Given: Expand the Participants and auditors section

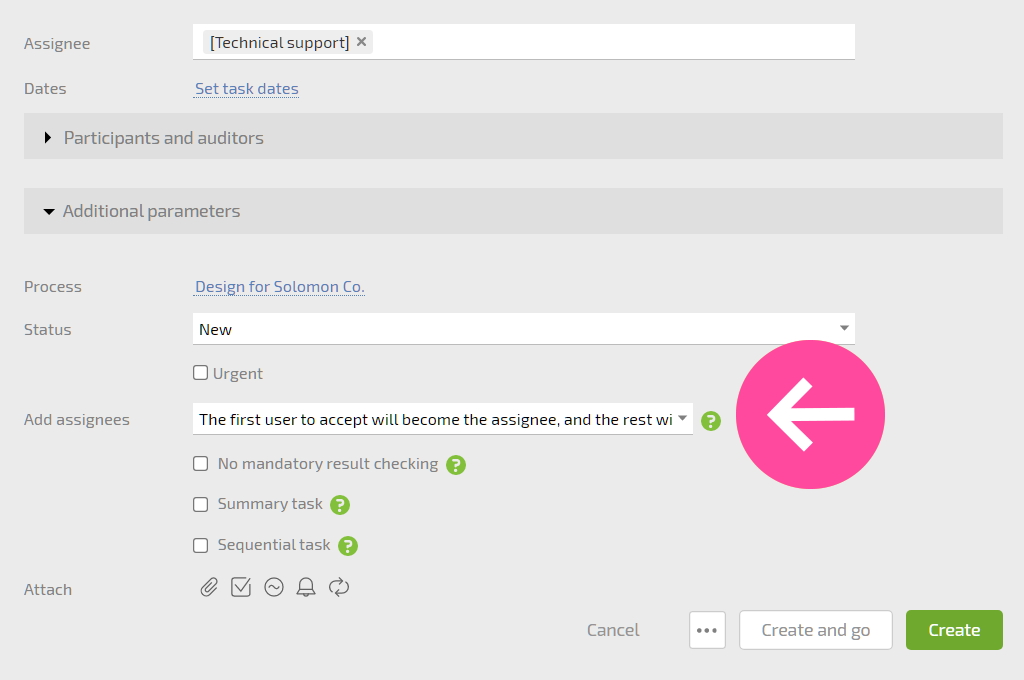Looking at the screenshot, I should 513,137.
